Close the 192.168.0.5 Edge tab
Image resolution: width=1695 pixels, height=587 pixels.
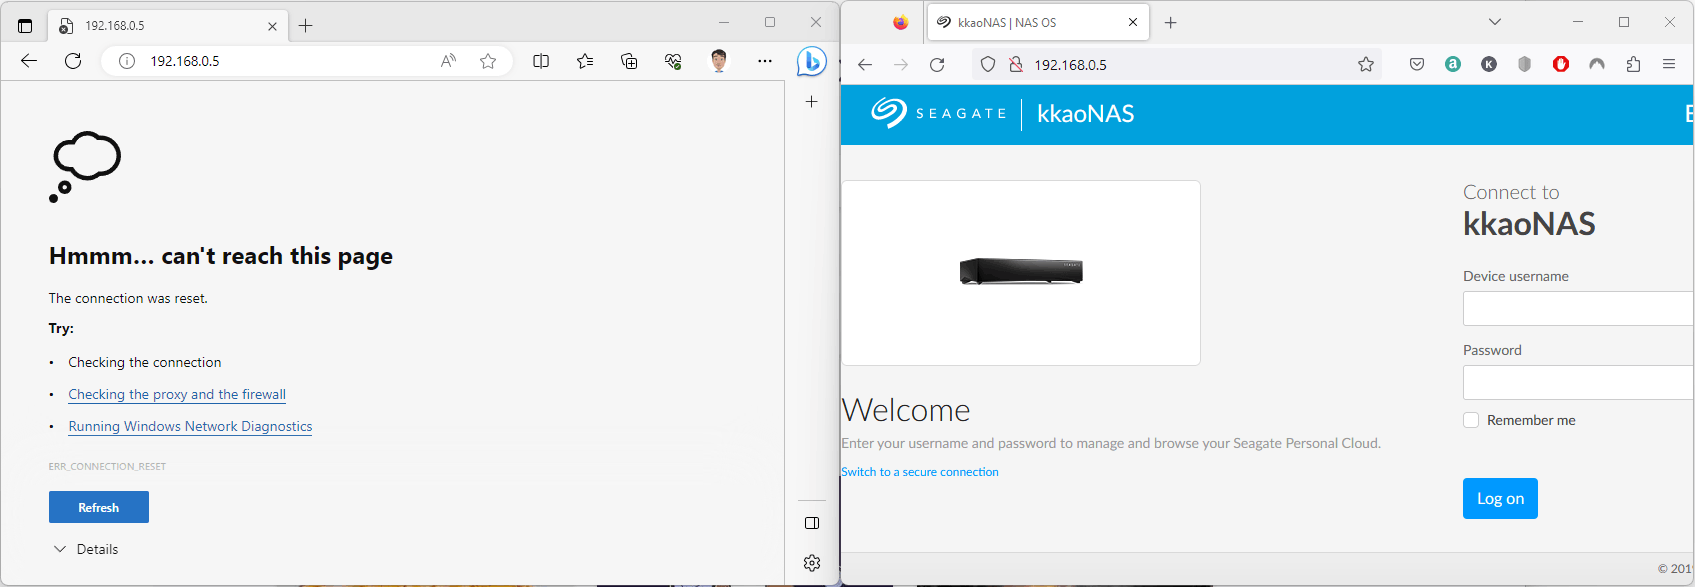coord(272,26)
